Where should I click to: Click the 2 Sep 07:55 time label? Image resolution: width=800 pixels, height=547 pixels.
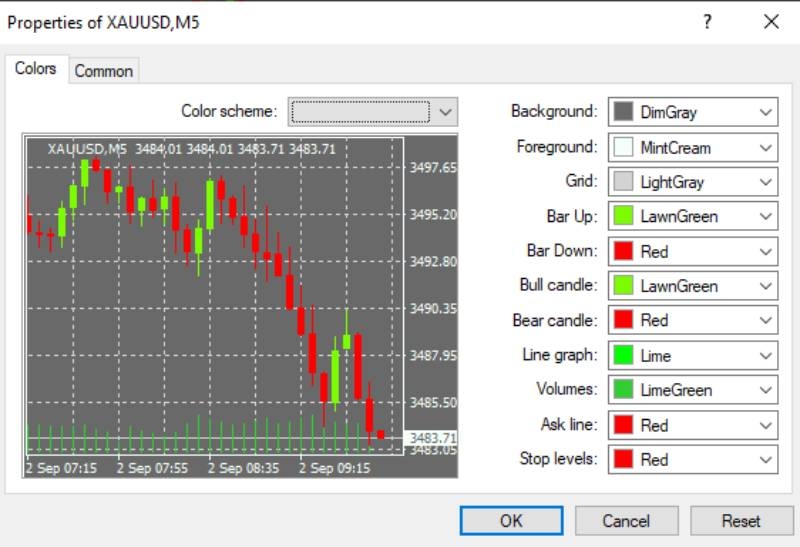(x=153, y=468)
